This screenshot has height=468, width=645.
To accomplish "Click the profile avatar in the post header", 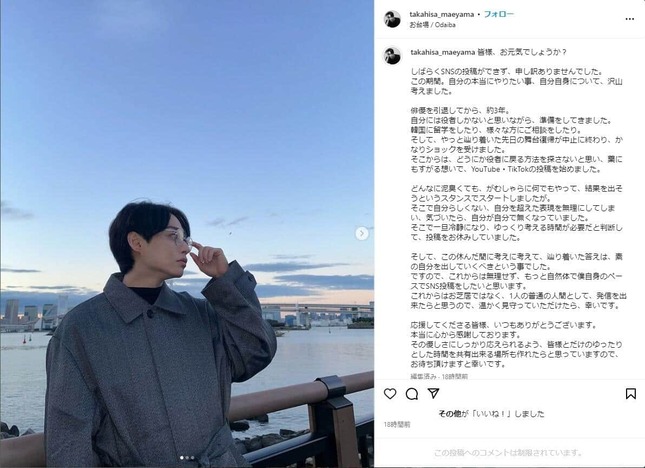I will click(392, 19).
